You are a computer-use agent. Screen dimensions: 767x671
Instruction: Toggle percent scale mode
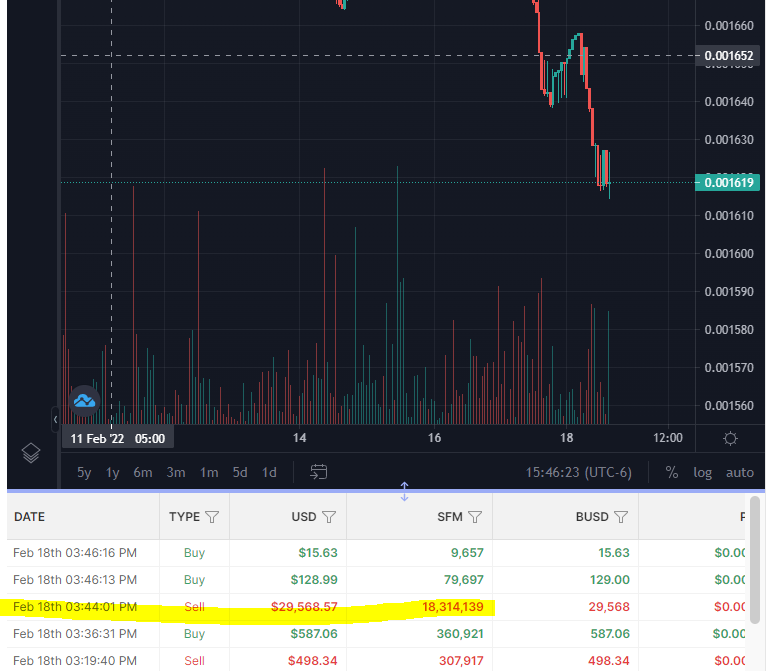[x=672, y=472]
